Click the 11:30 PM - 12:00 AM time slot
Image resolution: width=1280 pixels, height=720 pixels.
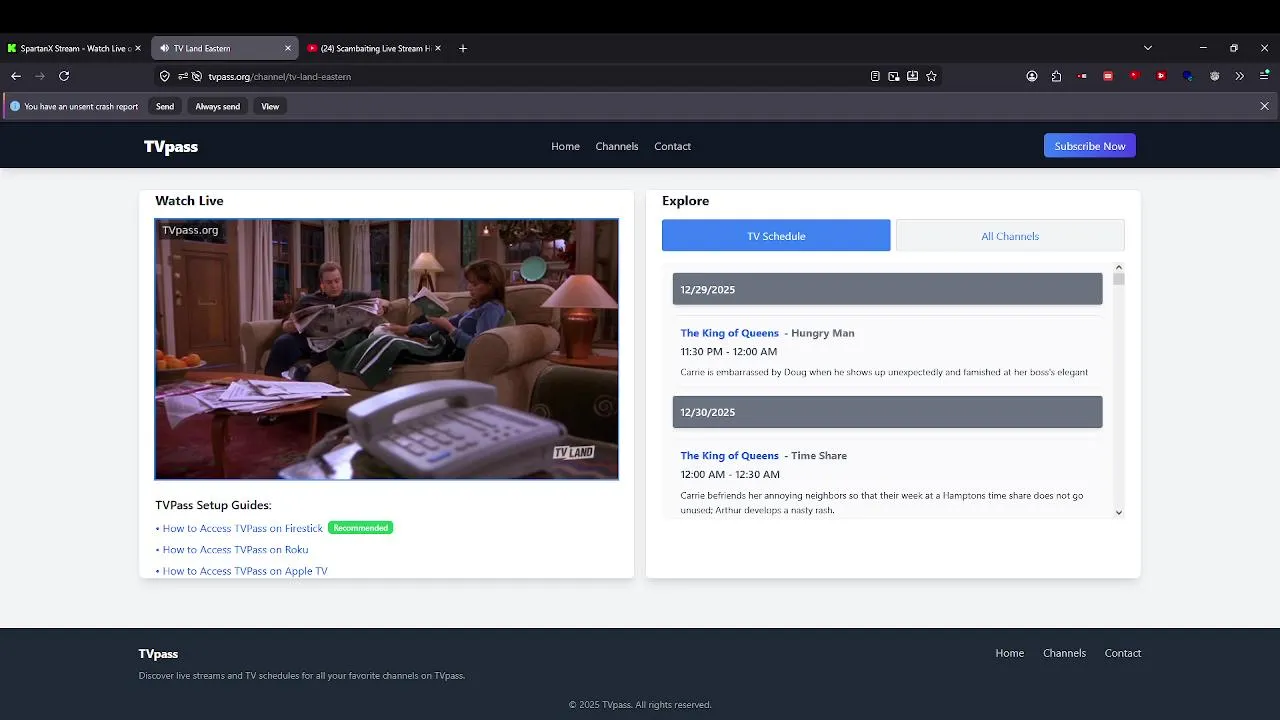[x=728, y=352]
